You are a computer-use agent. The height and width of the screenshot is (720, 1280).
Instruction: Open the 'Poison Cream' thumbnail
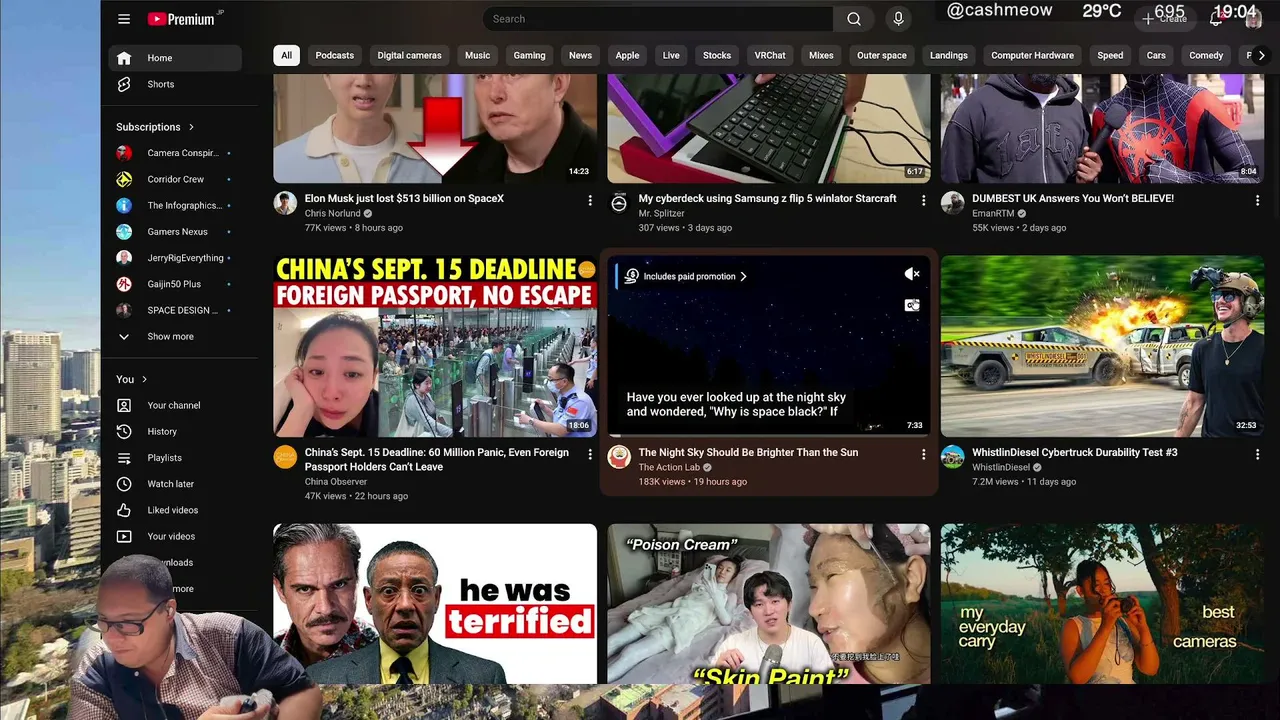769,604
